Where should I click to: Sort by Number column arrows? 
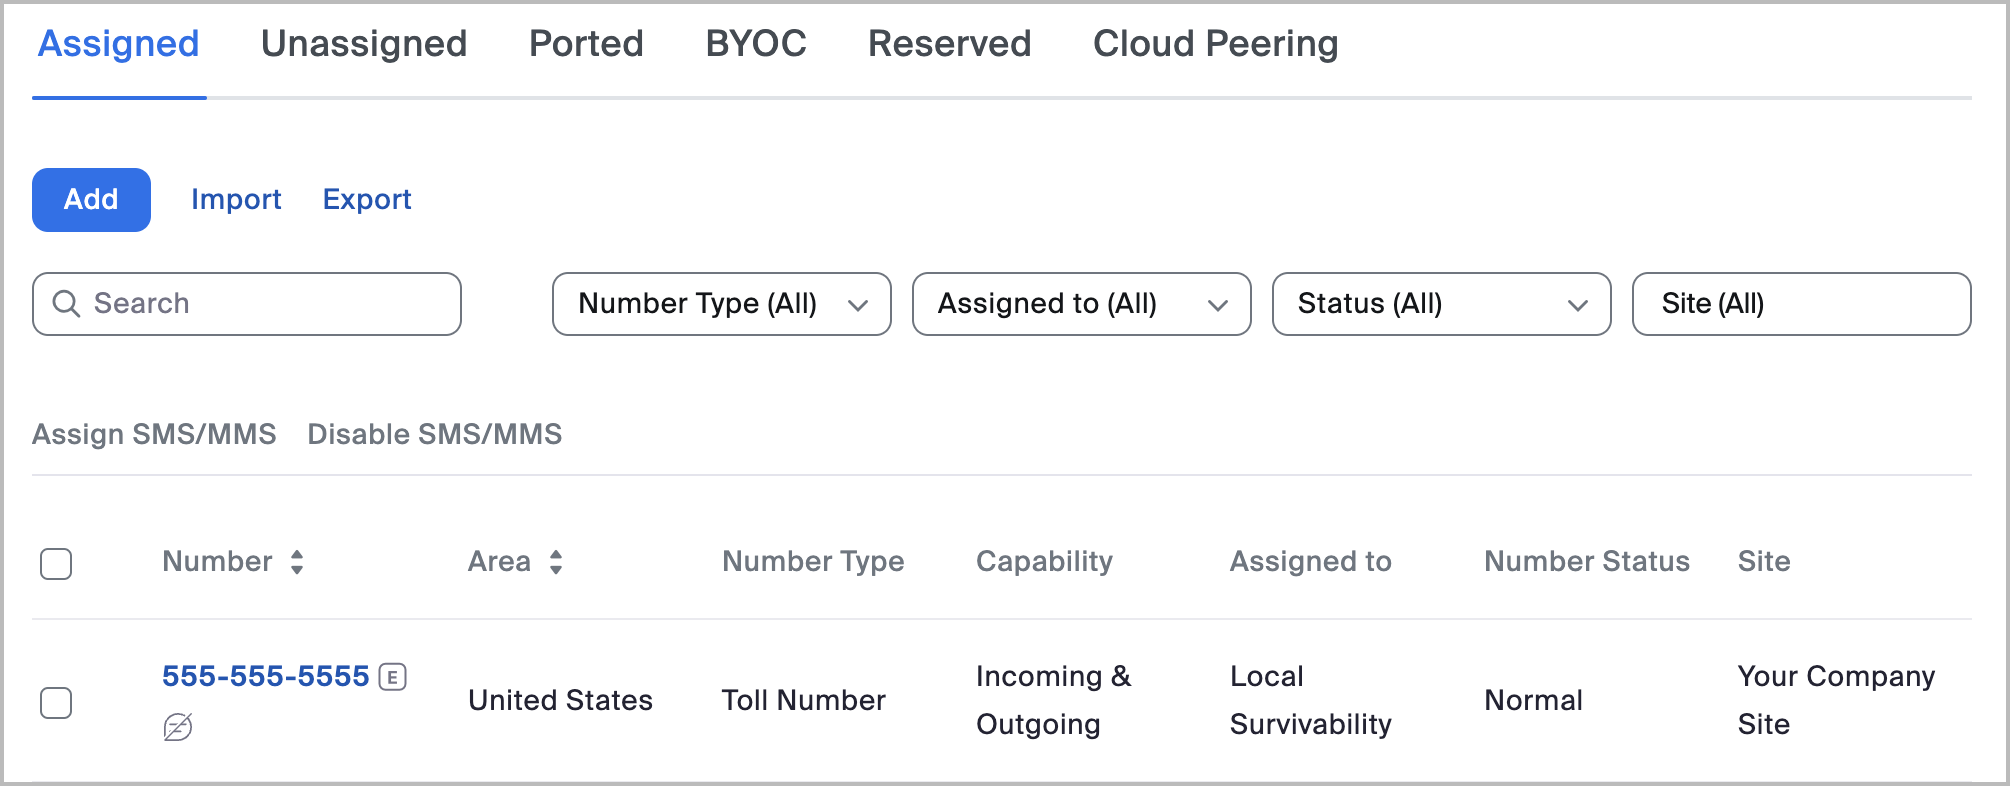pos(297,562)
